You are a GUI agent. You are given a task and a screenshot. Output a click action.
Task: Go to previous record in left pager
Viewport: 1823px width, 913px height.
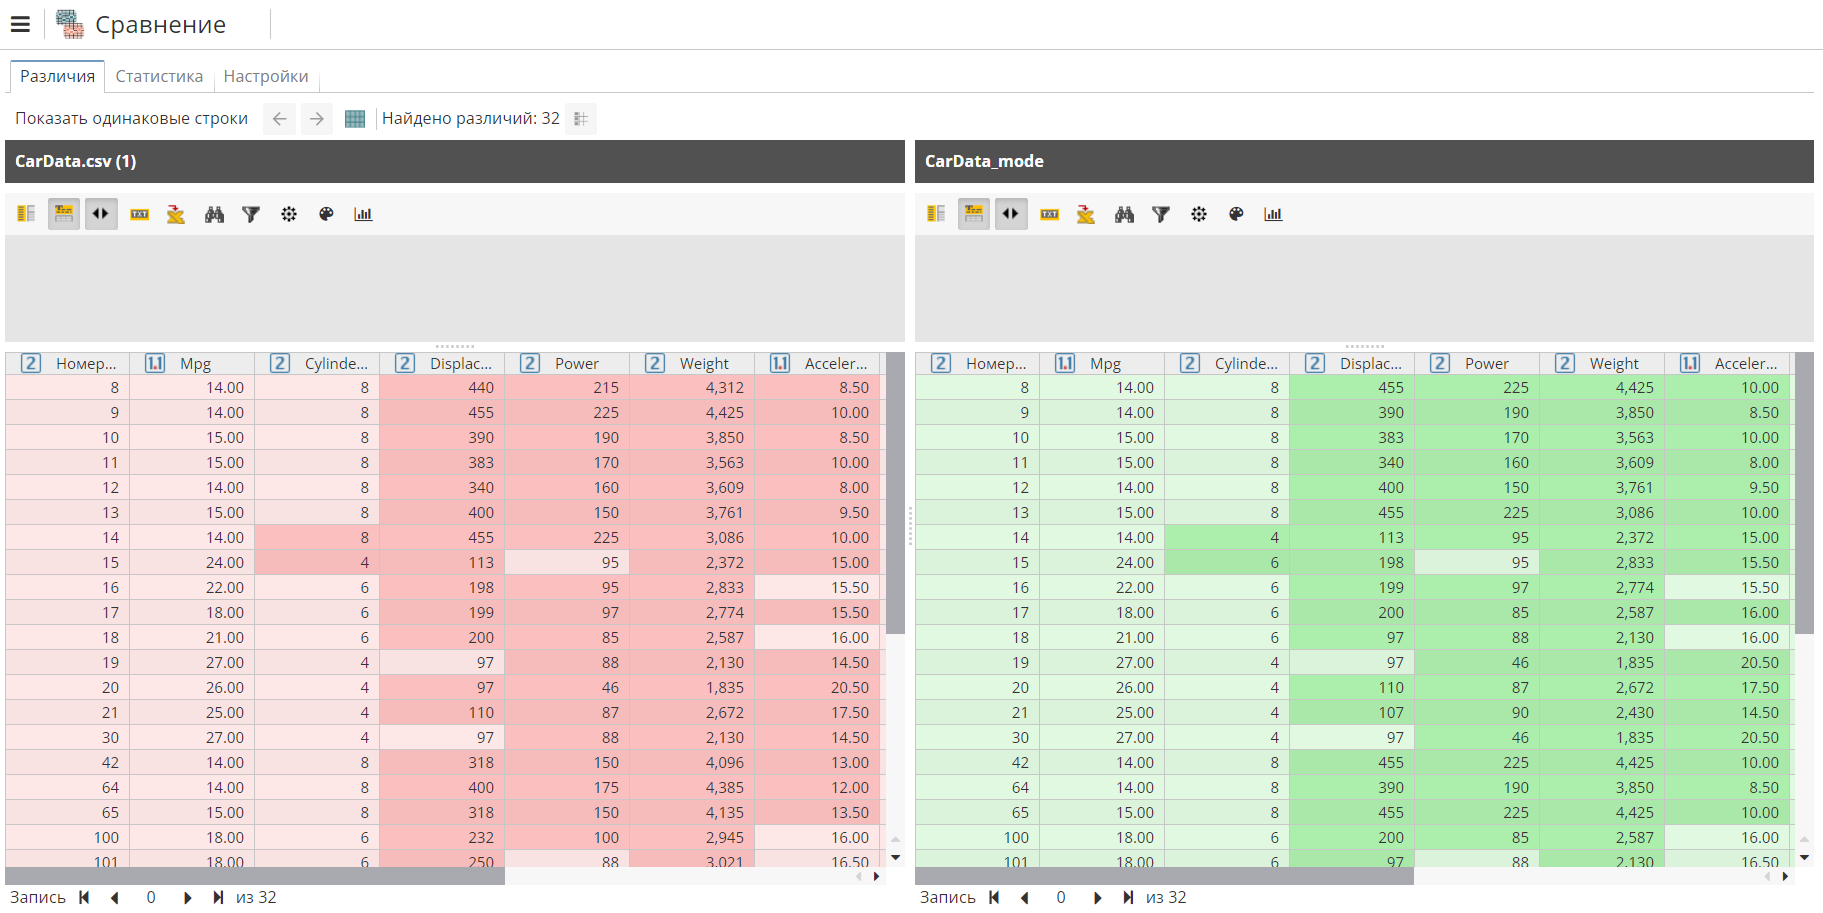pos(115,897)
